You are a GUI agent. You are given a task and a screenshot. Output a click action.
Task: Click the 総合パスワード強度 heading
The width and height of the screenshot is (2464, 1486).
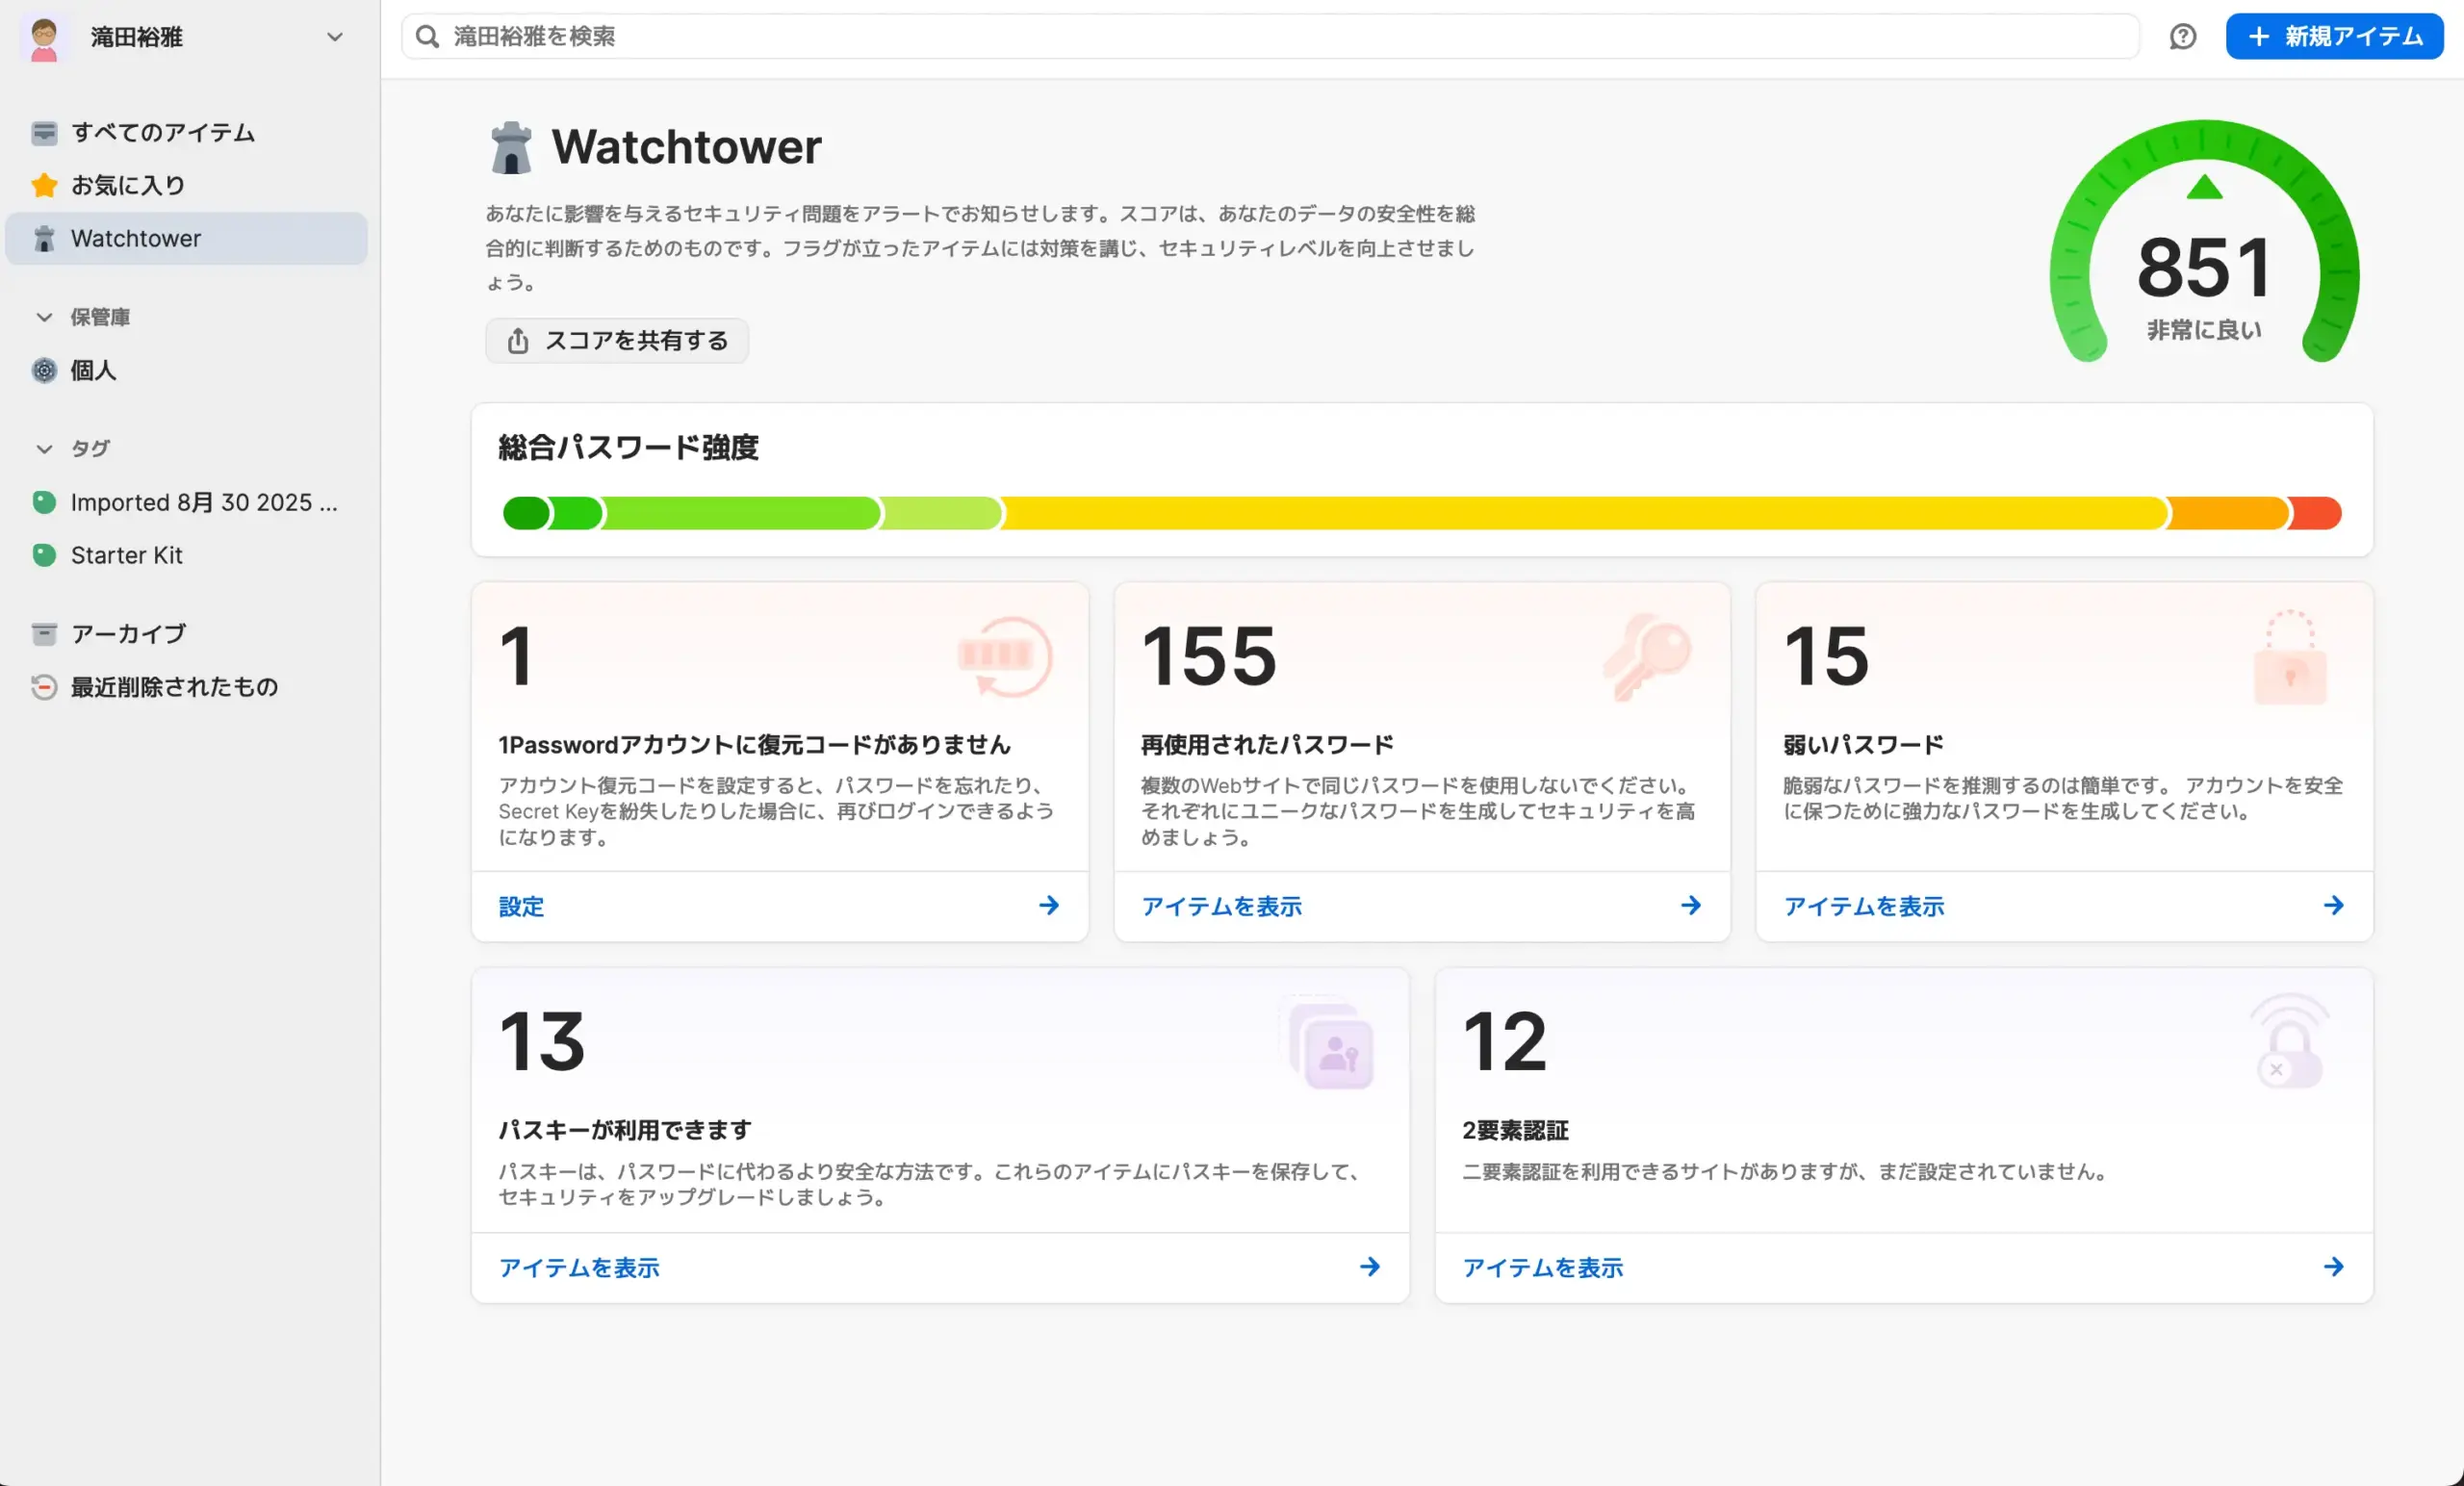pos(628,447)
